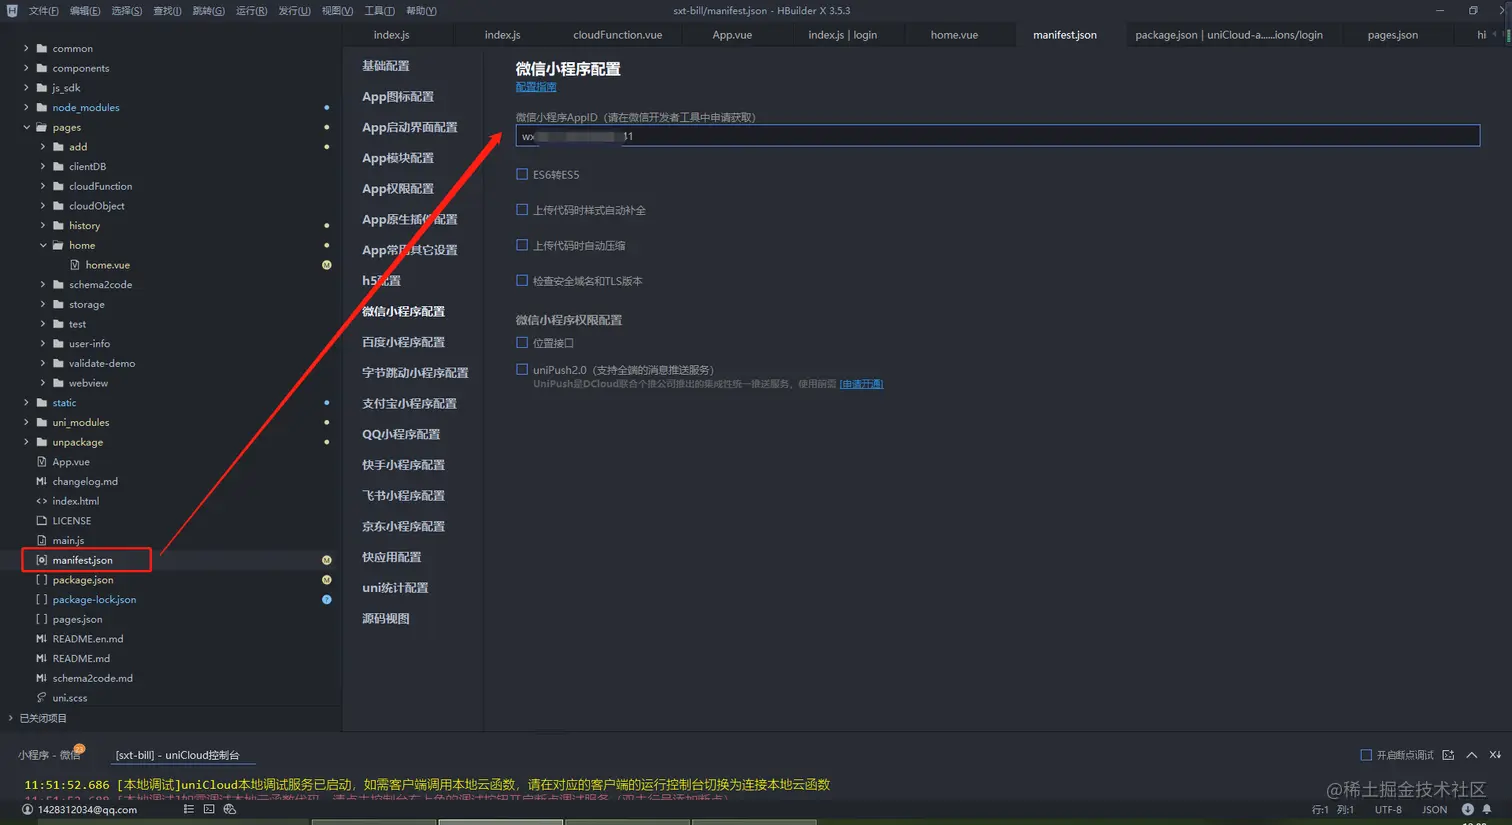Open package.json in the file tree
The width and height of the screenshot is (1512, 825).
click(83, 580)
